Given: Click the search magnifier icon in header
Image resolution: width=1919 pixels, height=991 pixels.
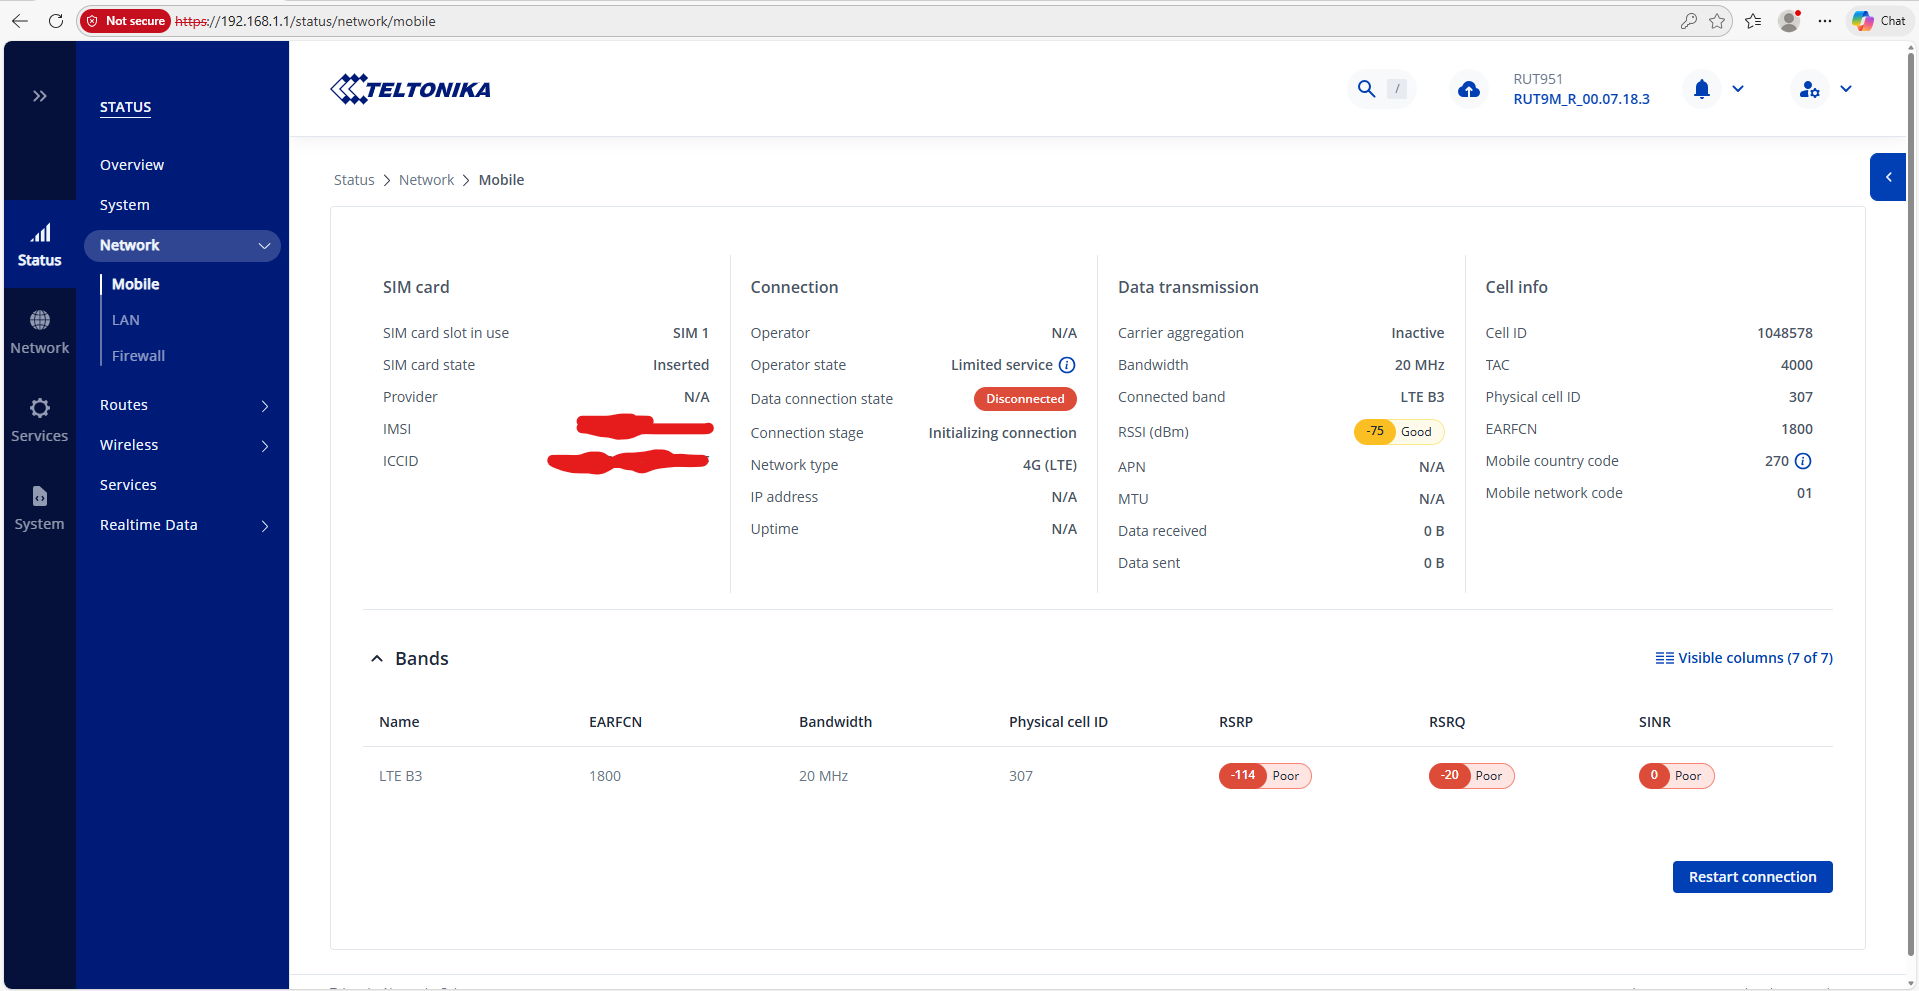Looking at the screenshot, I should click(1366, 89).
